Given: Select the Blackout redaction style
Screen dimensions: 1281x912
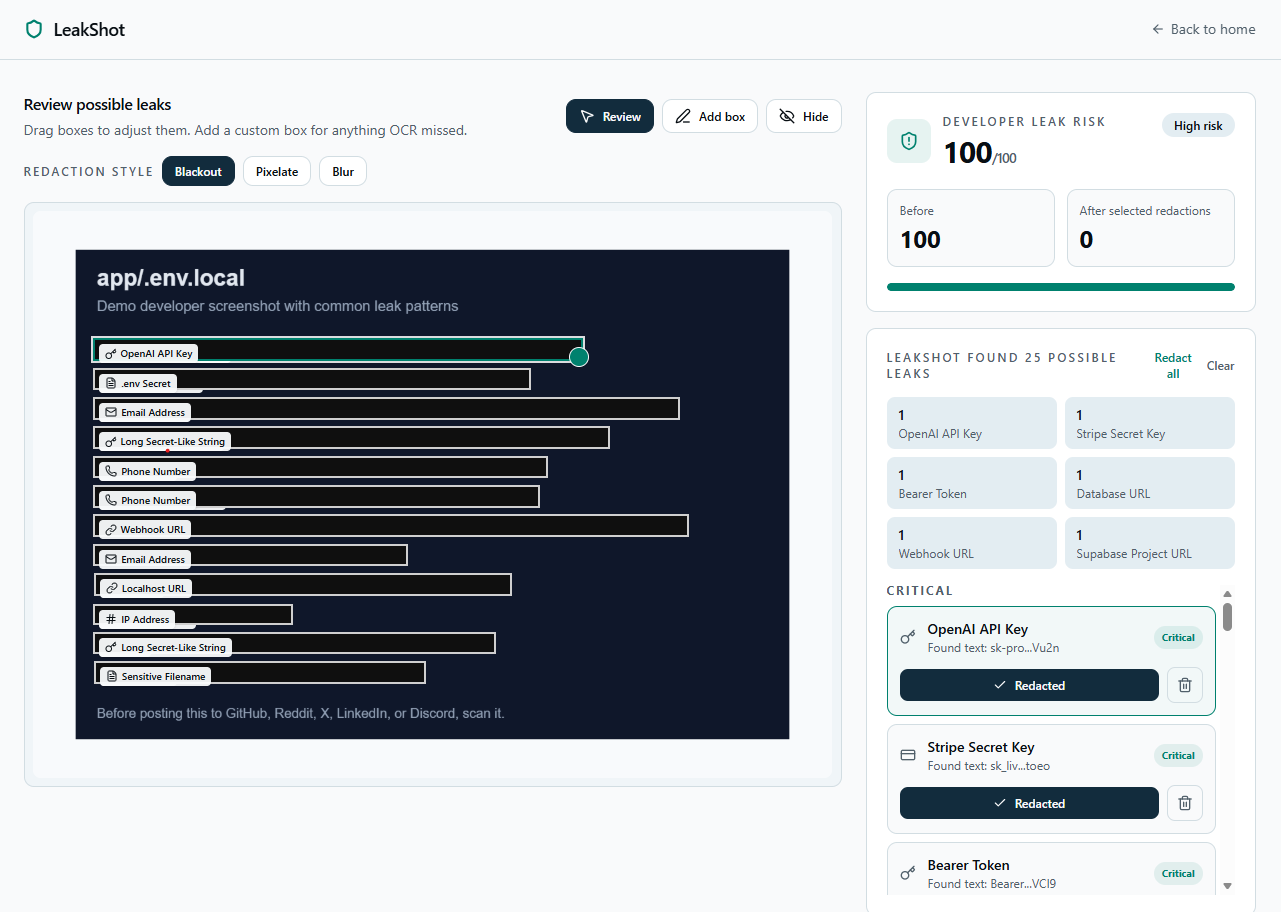Looking at the screenshot, I should coord(198,171).
